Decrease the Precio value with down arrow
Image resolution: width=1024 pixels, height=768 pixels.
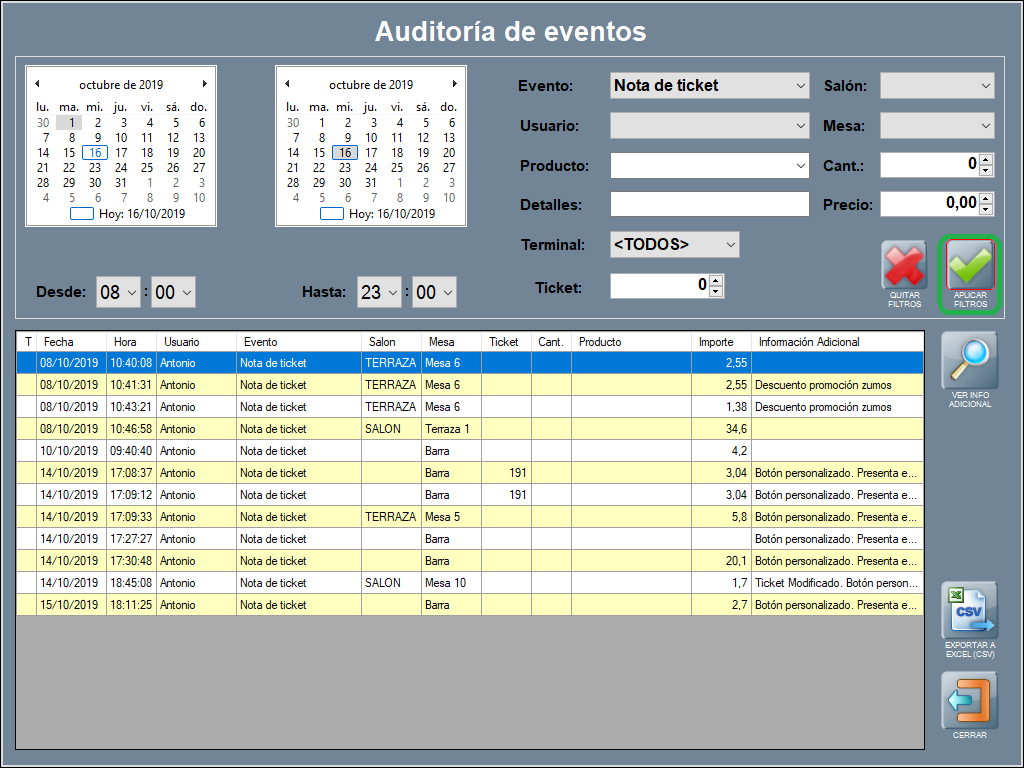click(x=986, y=210)
